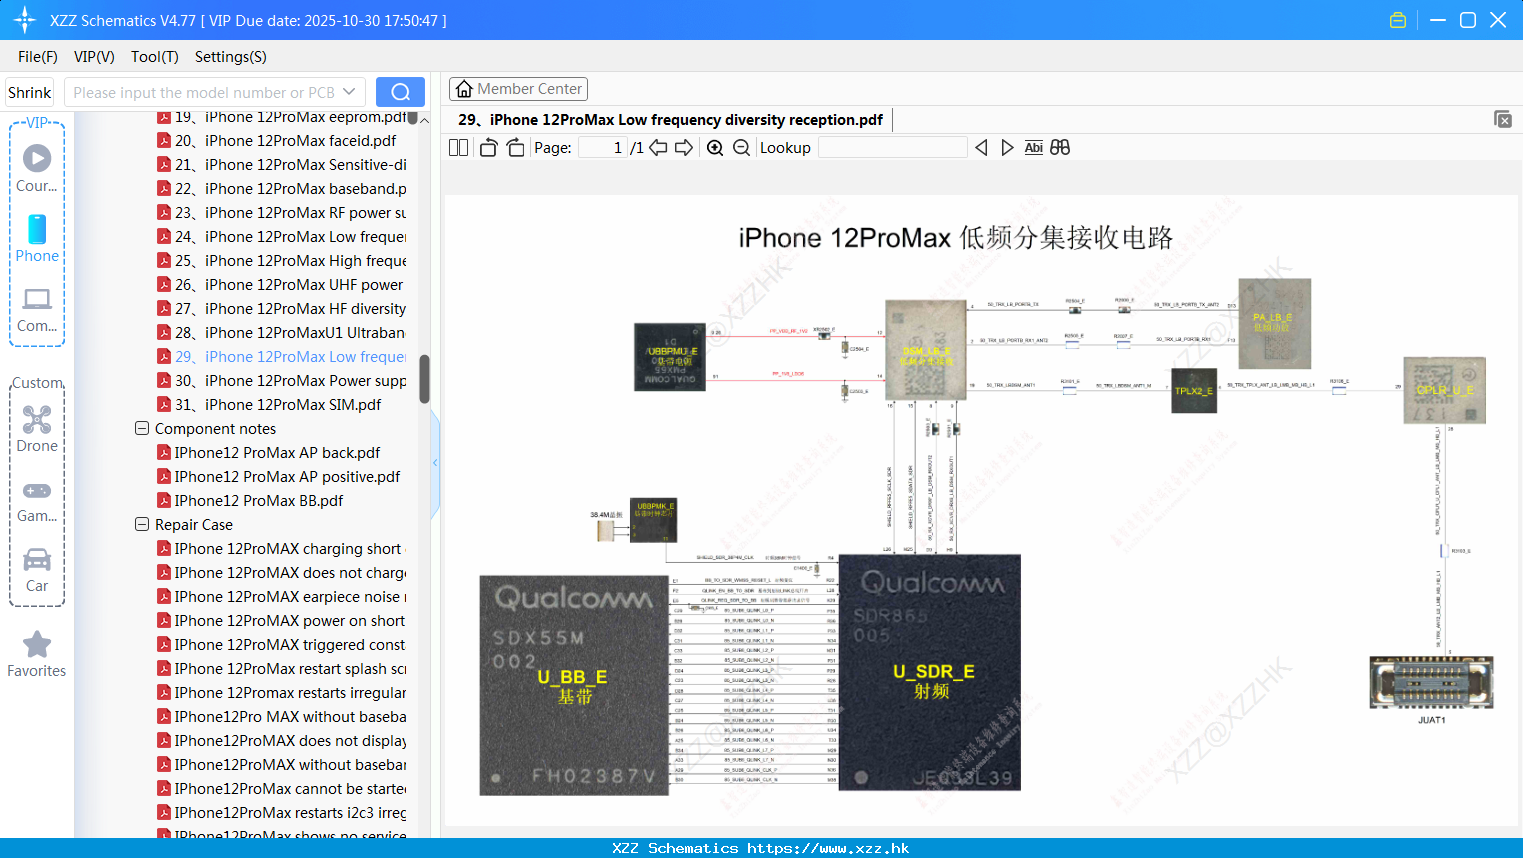This screenshot has width=1523, height=858.
Task: Toggle the two-page split view icon
Action: [x=458, y=148]
